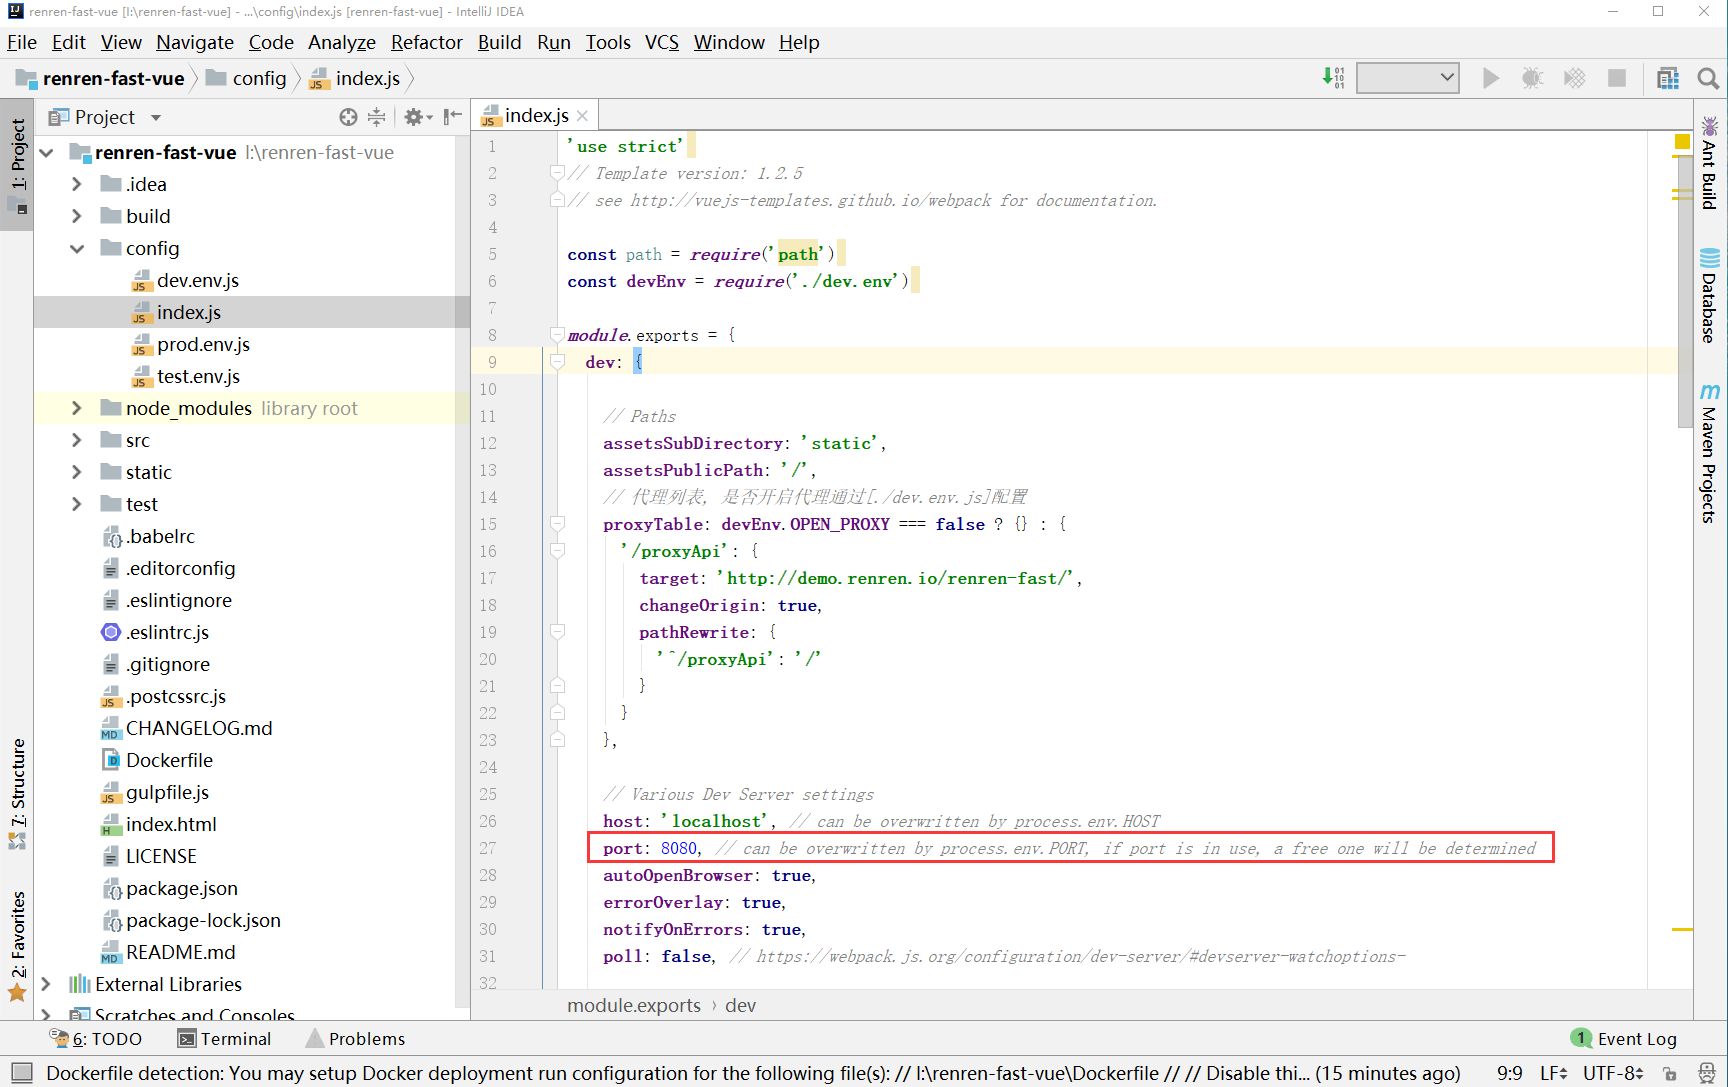Select README.md in the project tree
Viewport: 1728px width, 1087px height.
(180, 952)
